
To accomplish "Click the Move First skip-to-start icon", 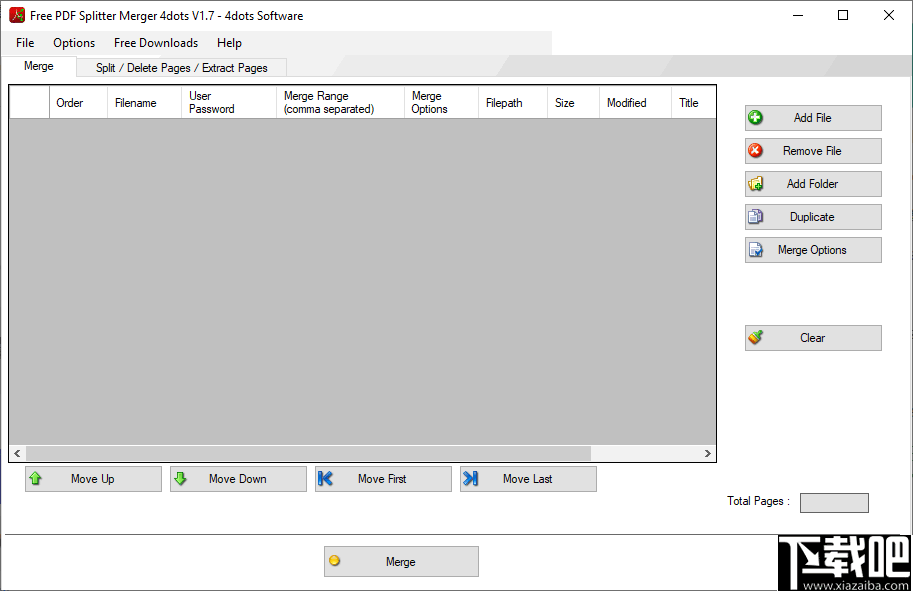I will (x=327, y=479).
